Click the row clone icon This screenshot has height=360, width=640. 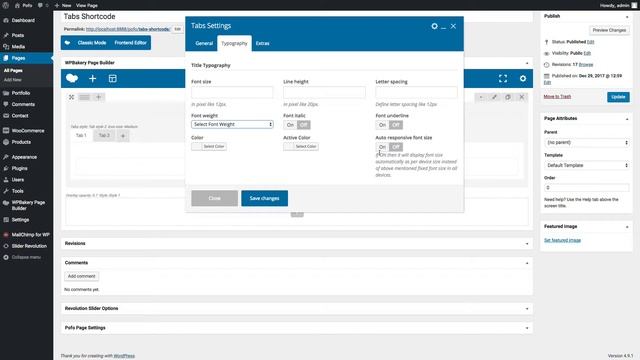(508, 97)
